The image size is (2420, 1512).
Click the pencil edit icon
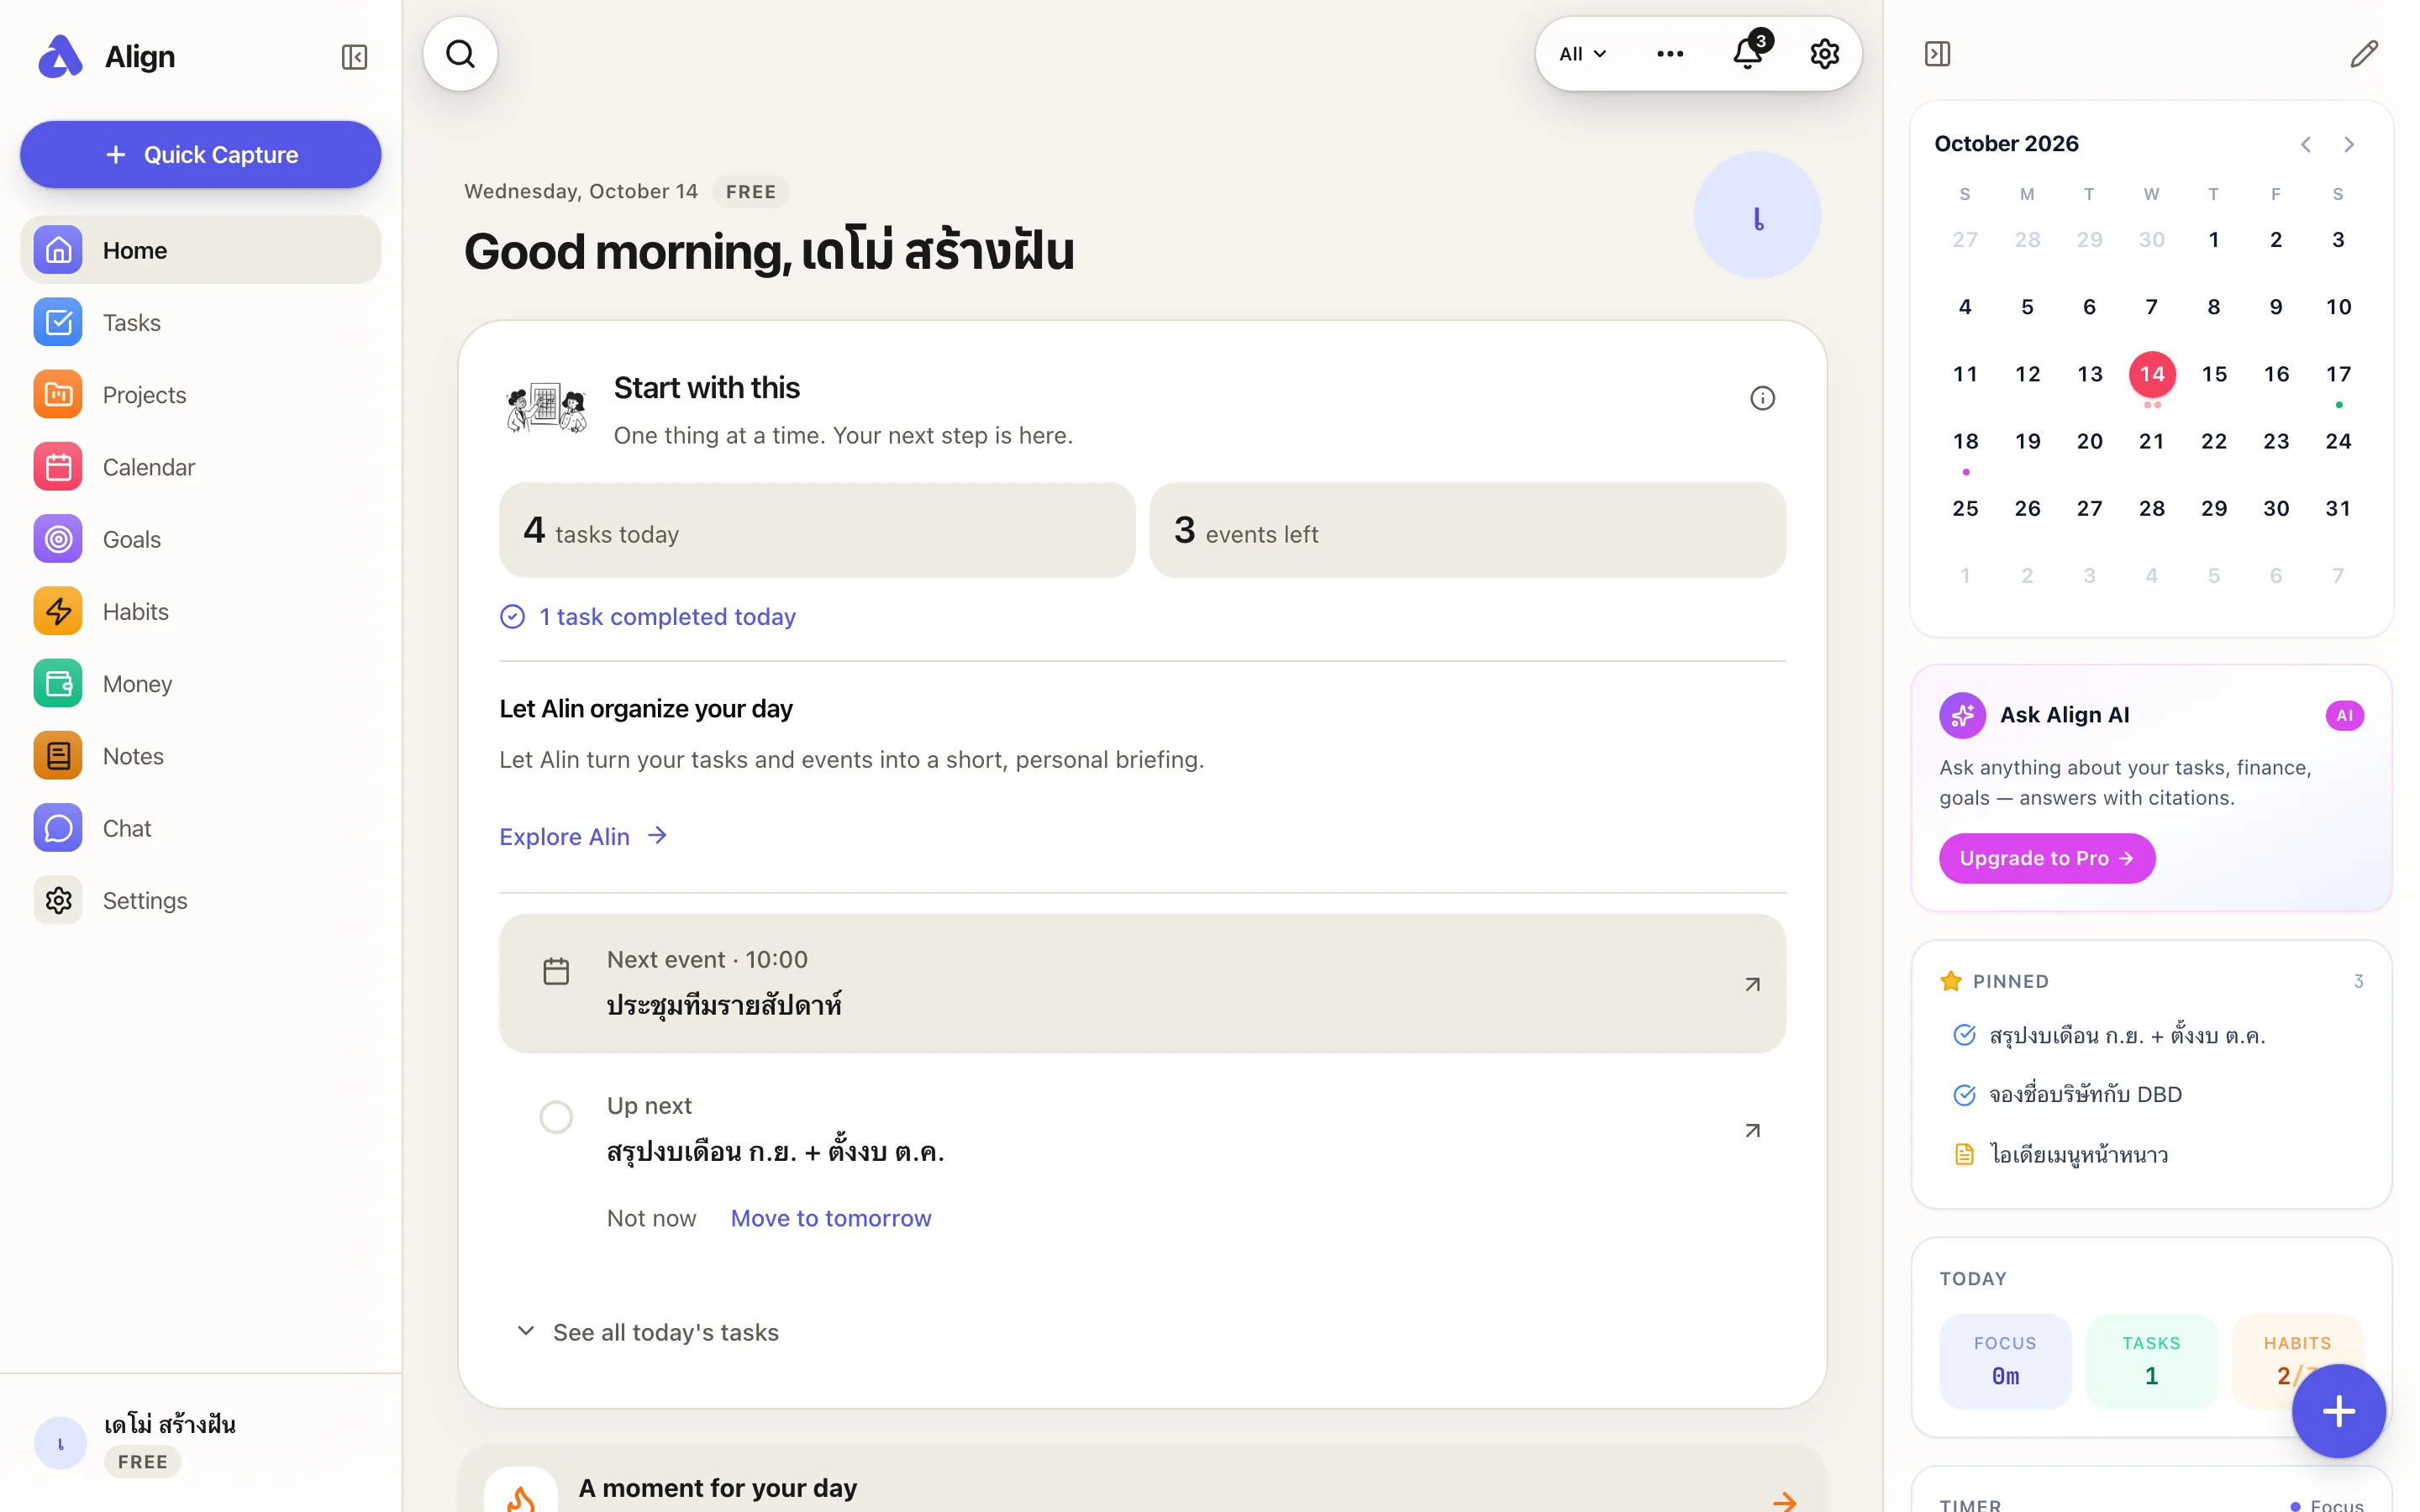[2363, 54]
